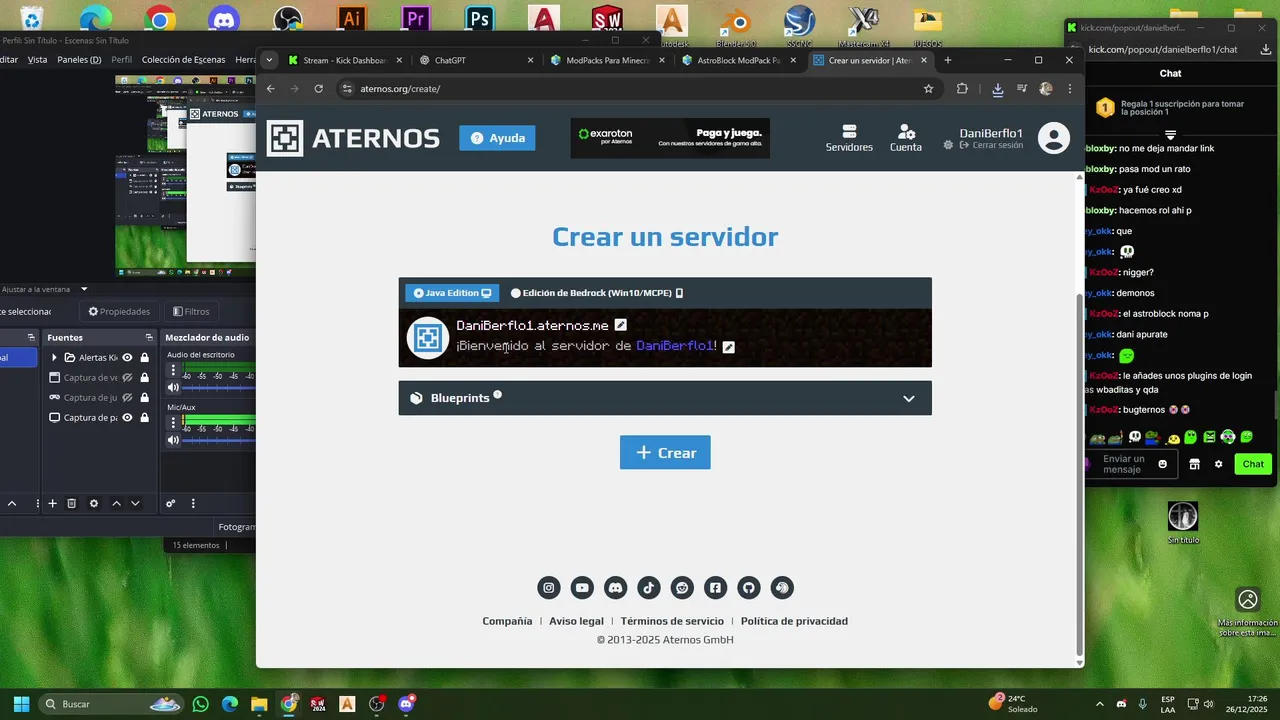Mute Audio del escritorio in OBS

[x=173, y=388]
